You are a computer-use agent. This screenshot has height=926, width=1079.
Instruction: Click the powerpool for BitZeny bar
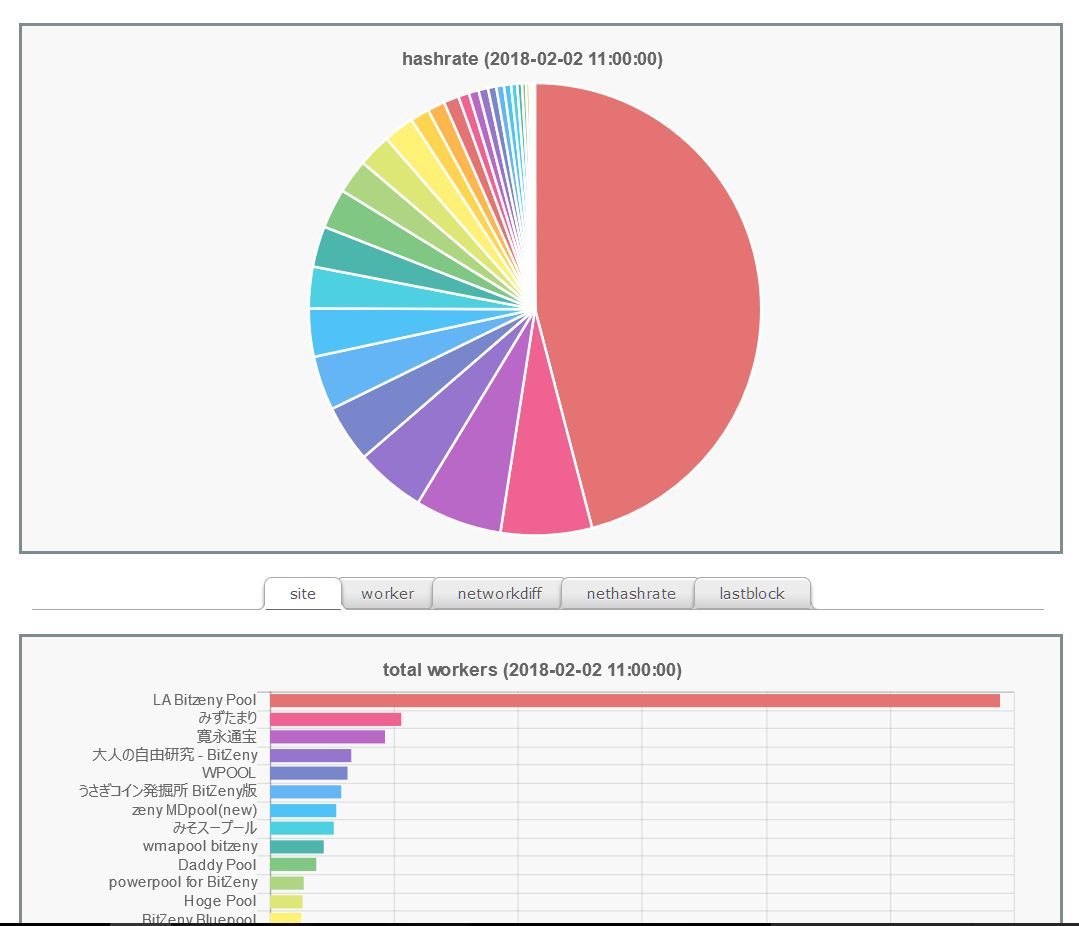tap(287, 883)
